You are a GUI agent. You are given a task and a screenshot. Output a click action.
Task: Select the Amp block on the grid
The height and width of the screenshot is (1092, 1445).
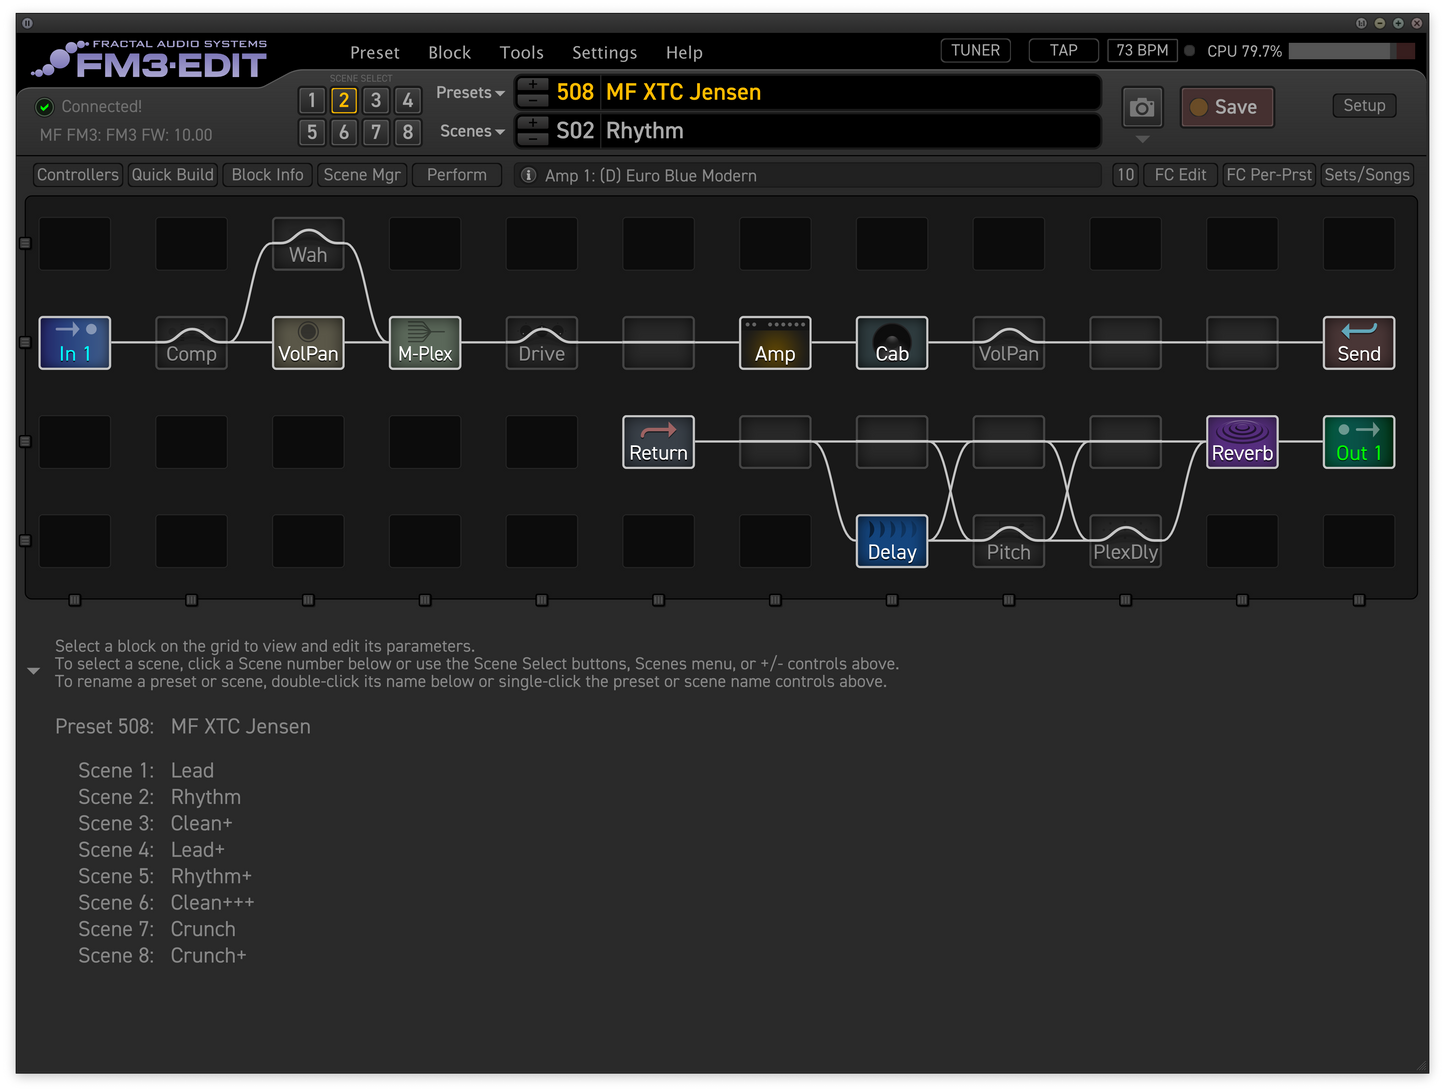pyautogui.click(x=775, y=343)
